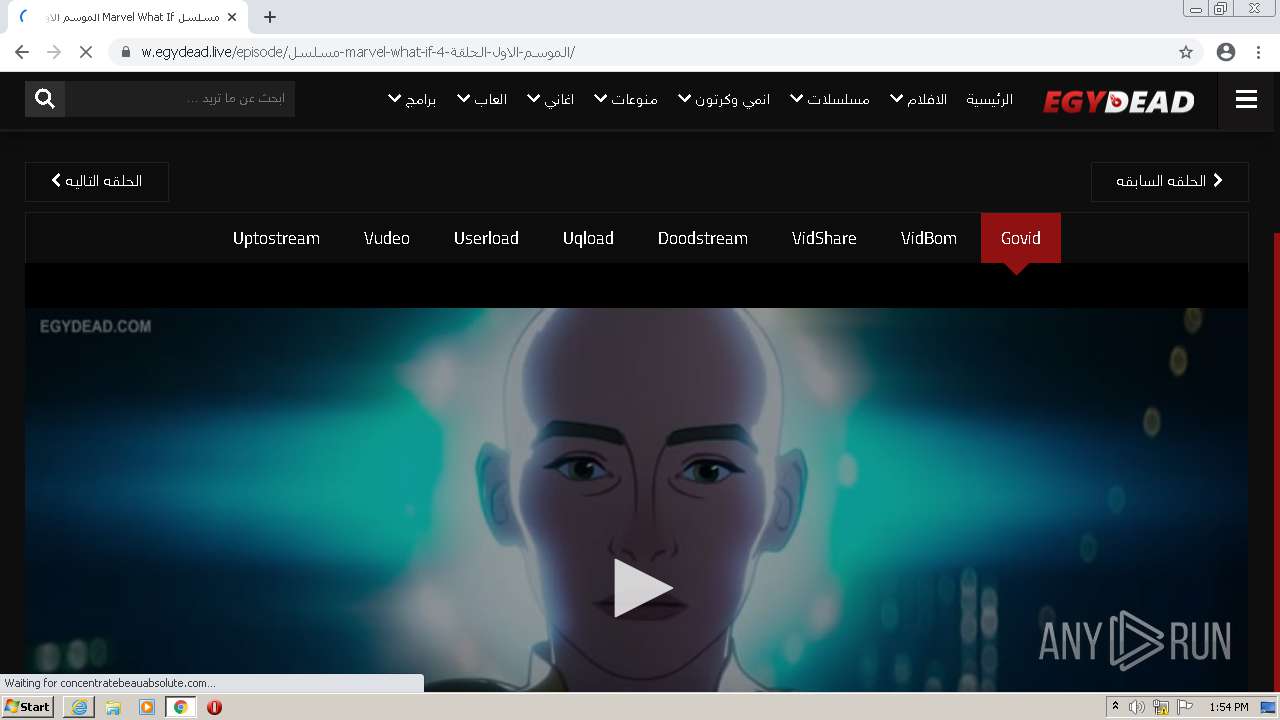Bookmark this page with star icon
This screenshot has height=720, width=1280.
[1186, 52]
